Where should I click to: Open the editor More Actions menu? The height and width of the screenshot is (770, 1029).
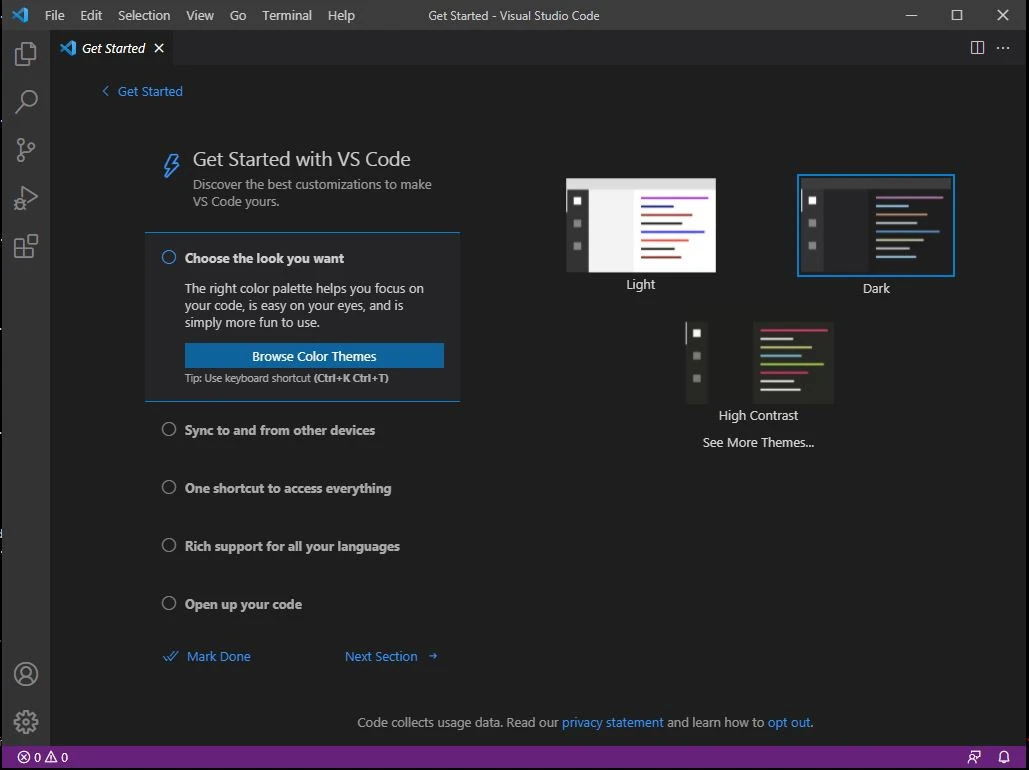tap(1003, 47)
